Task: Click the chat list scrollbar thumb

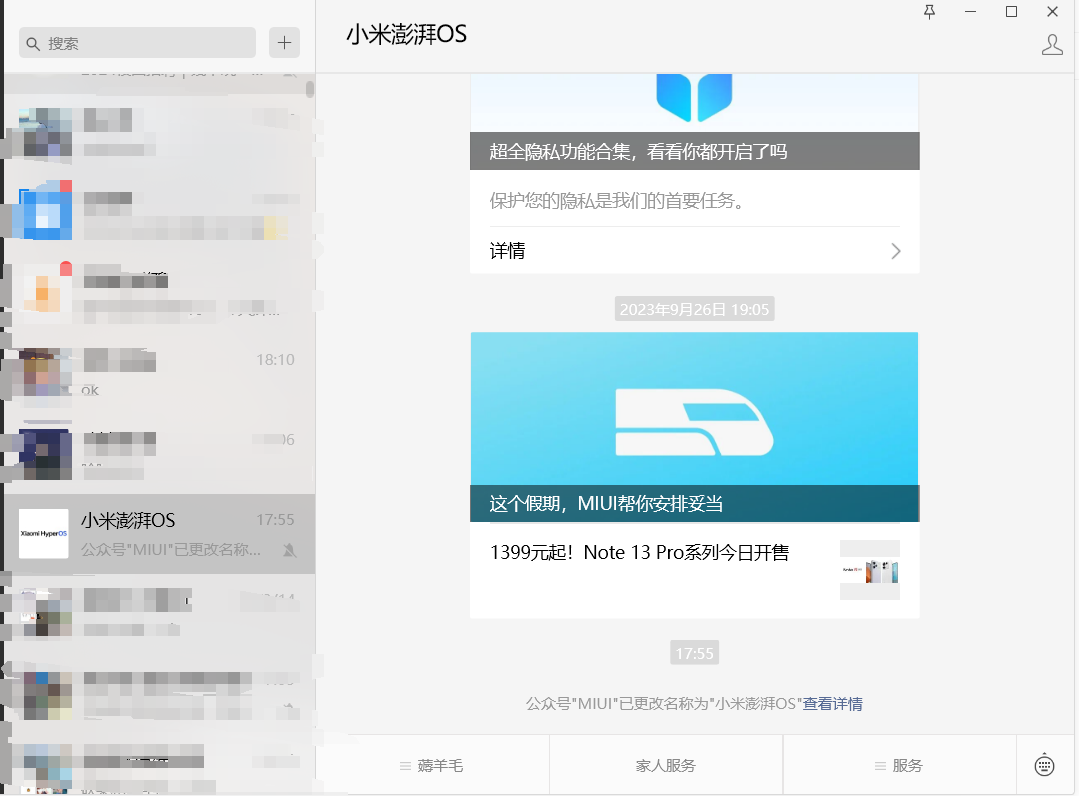Action: point(310,89)
